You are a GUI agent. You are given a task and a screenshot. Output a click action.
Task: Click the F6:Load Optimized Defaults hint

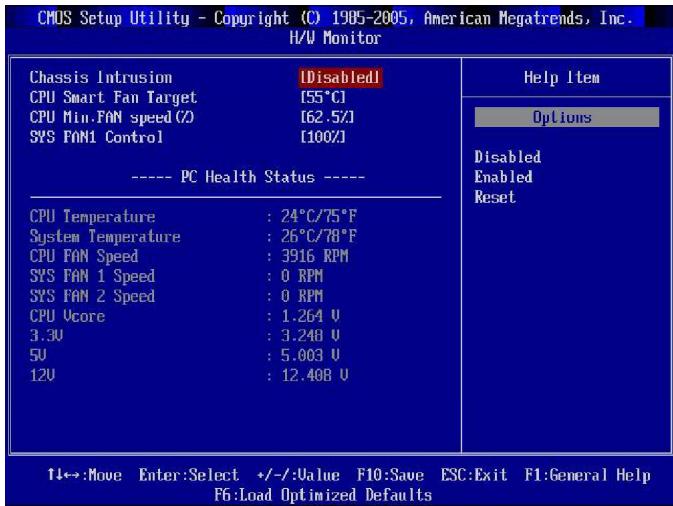323,495
